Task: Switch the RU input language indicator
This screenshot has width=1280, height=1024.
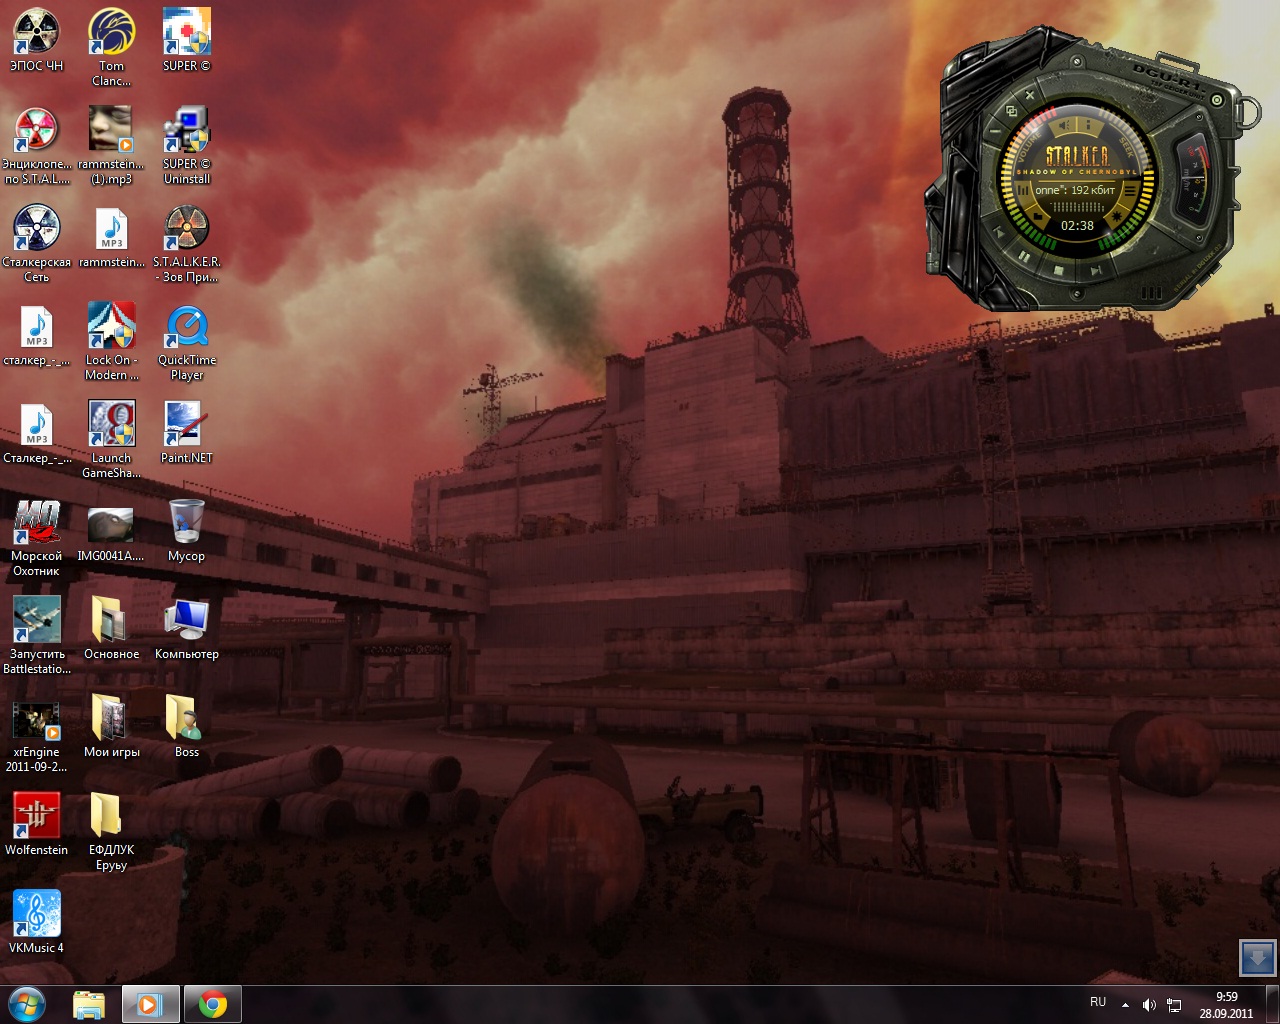Action: [1098, 1002]
